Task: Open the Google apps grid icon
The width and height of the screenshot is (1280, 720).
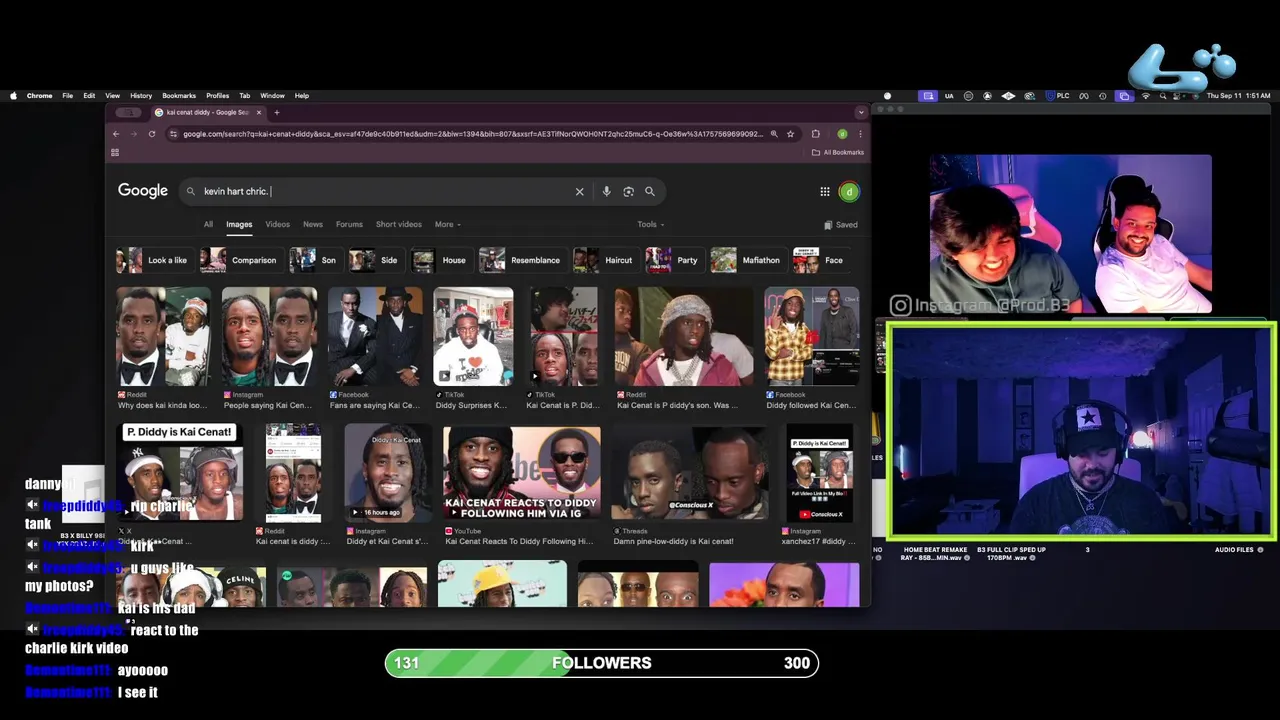Action: coord(825,191)
